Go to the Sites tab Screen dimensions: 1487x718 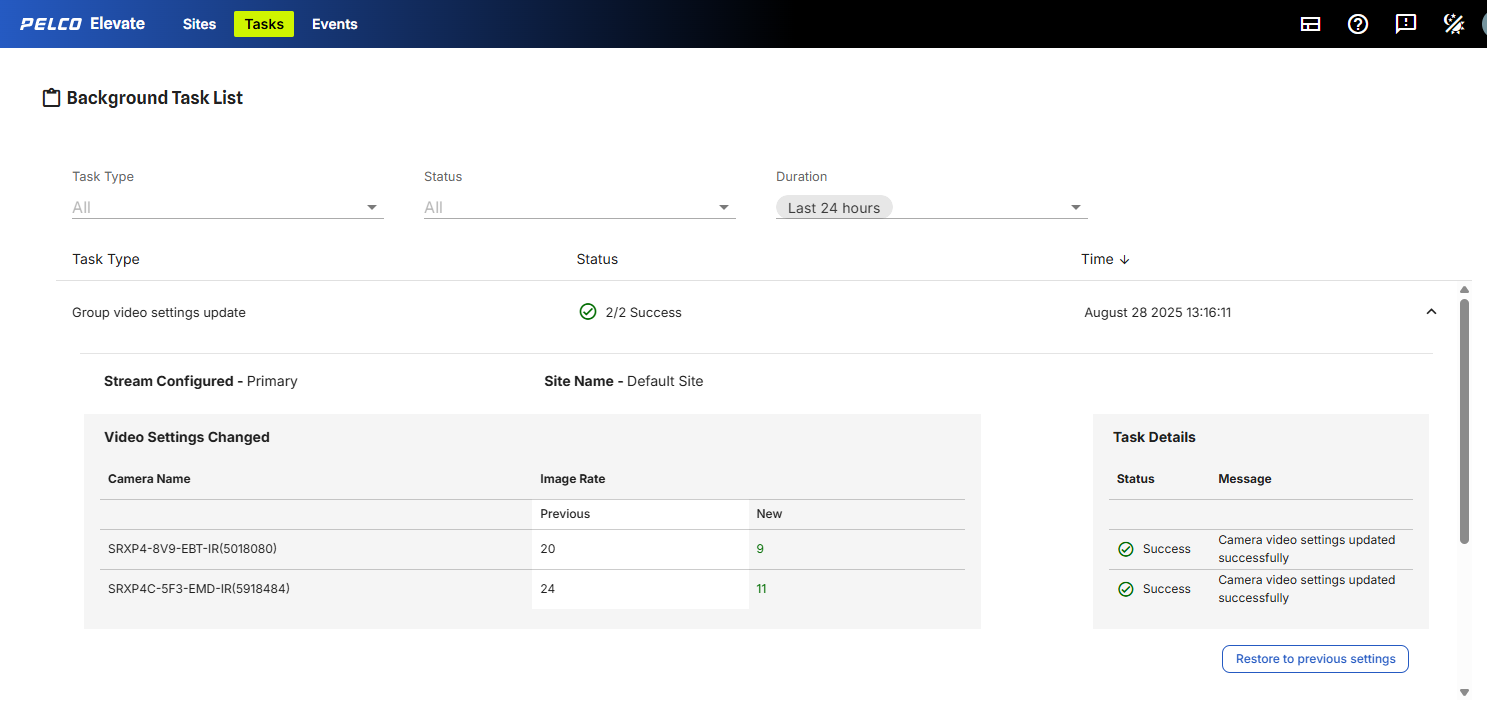[x=199, y=24]
